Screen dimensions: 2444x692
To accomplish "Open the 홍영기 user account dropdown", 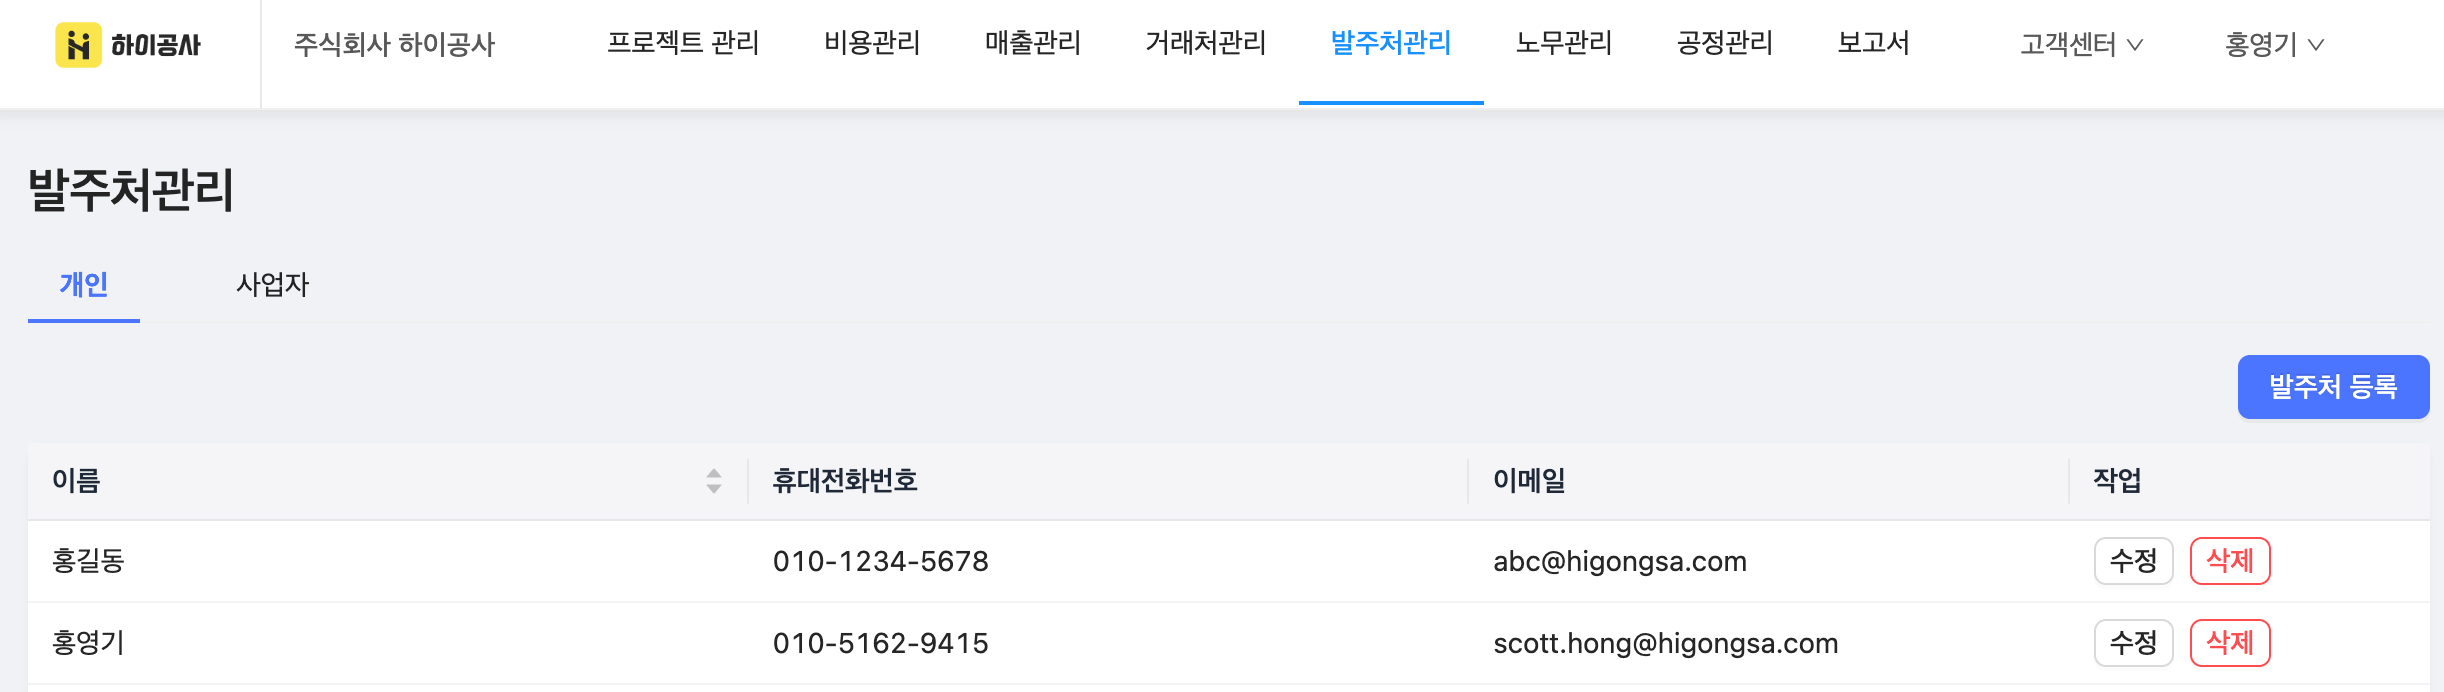I will [2274, 45].
